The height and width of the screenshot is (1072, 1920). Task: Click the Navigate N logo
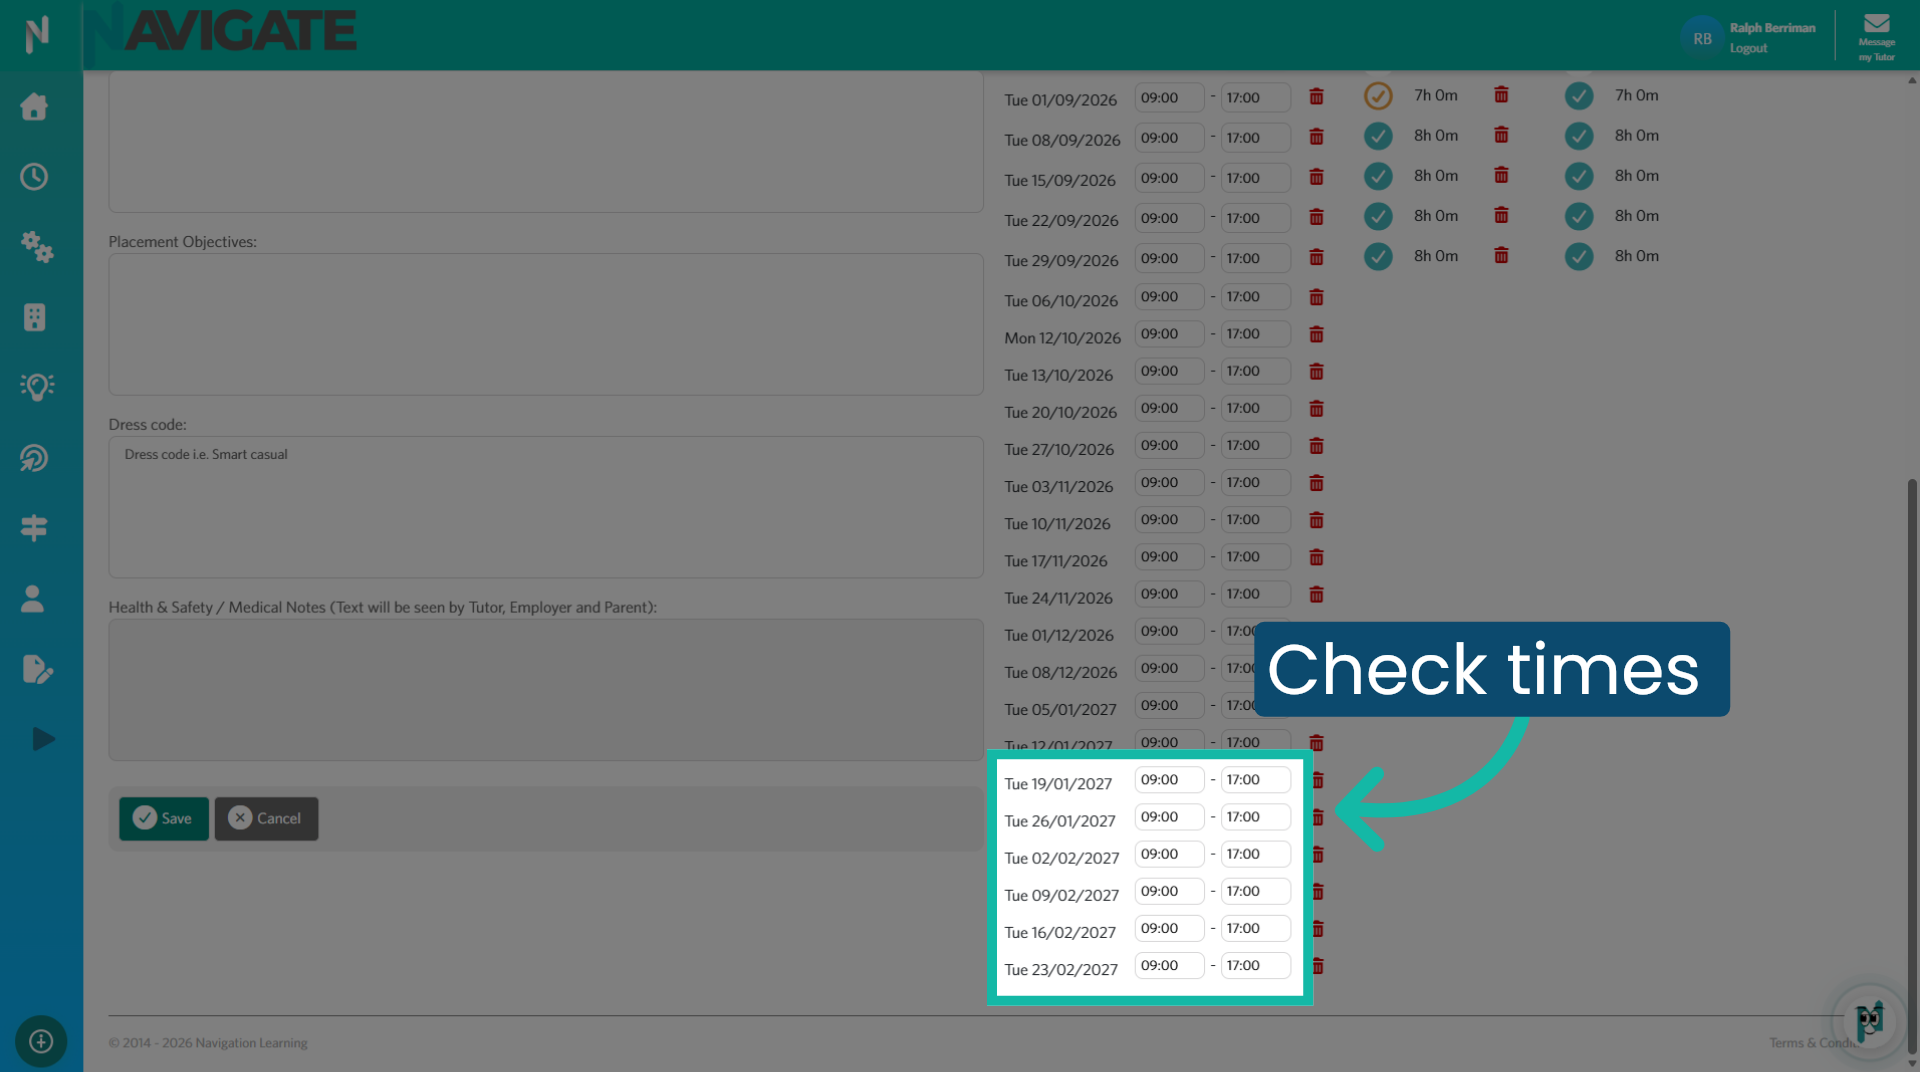pos(37,34)
